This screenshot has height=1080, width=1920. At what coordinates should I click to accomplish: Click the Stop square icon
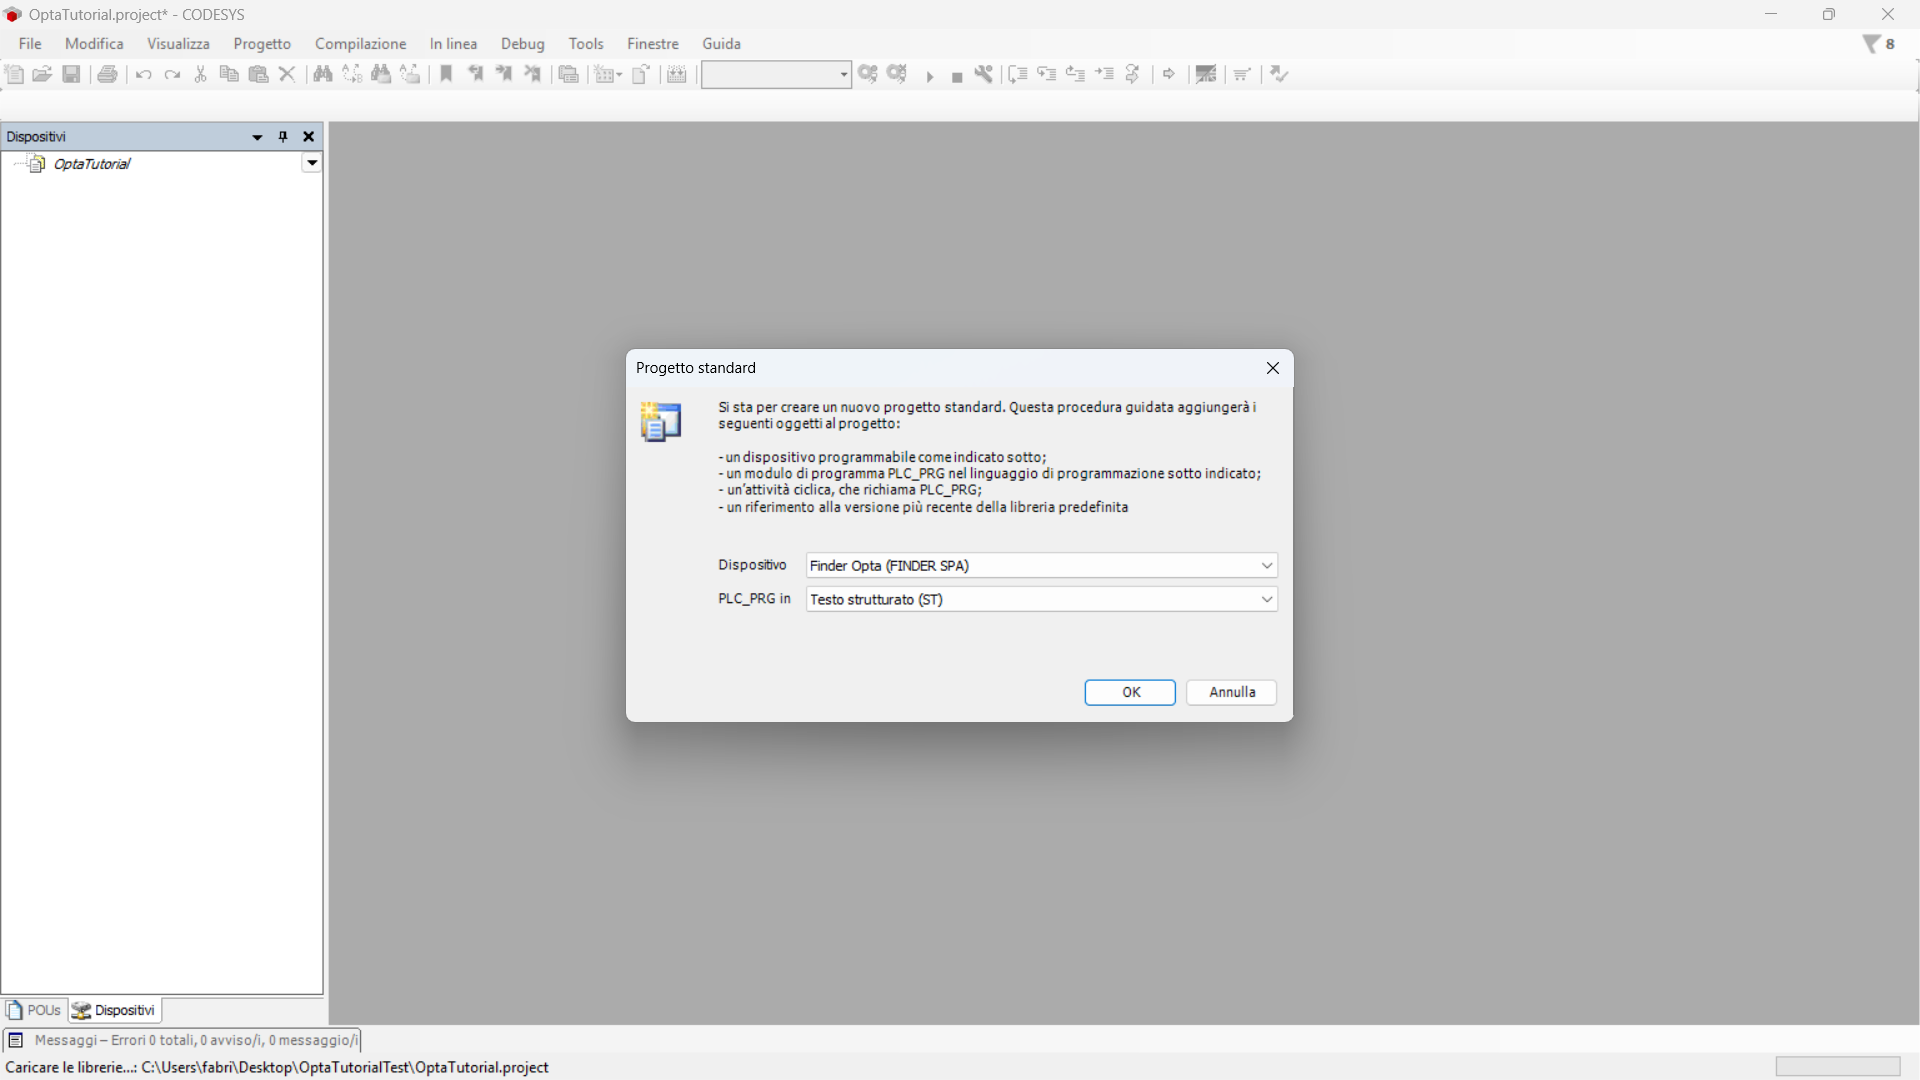tap(957, 77)
